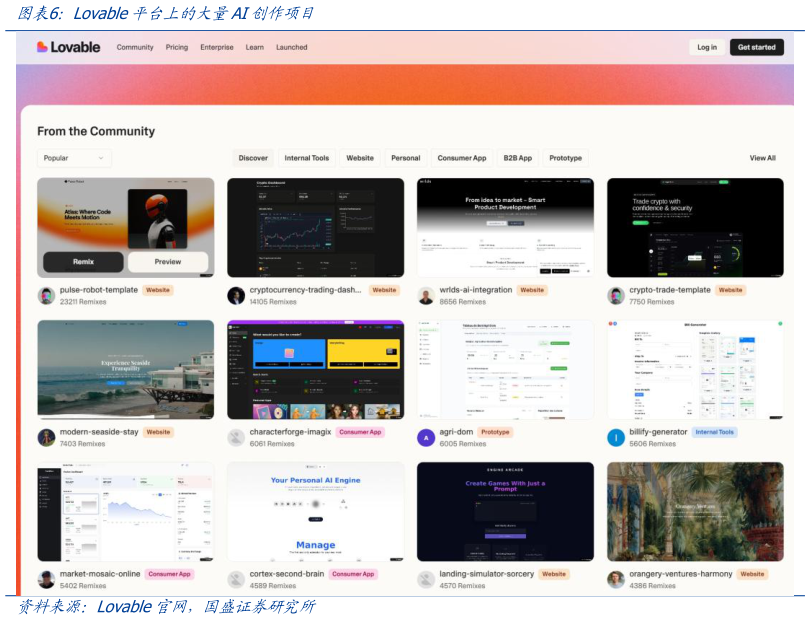
Task: Click the modern-seaside-stay author avatar
Action: [46, 438]
